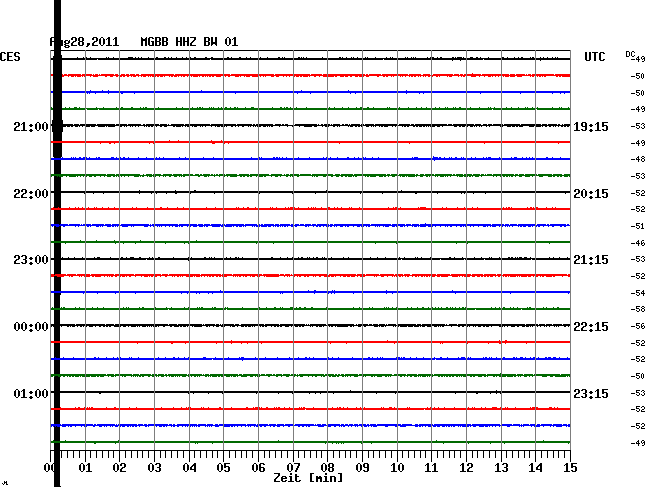Screen dimensions: 650x494
Task: Click the 15 minute axis tick label
Action: (x=570, y=467)
